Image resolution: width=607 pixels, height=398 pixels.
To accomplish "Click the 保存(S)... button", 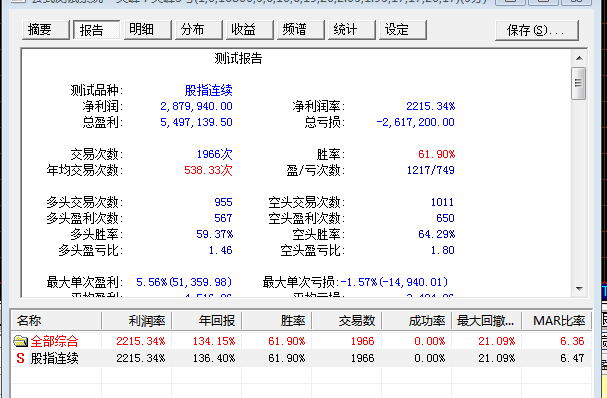I will click(537, 30).
